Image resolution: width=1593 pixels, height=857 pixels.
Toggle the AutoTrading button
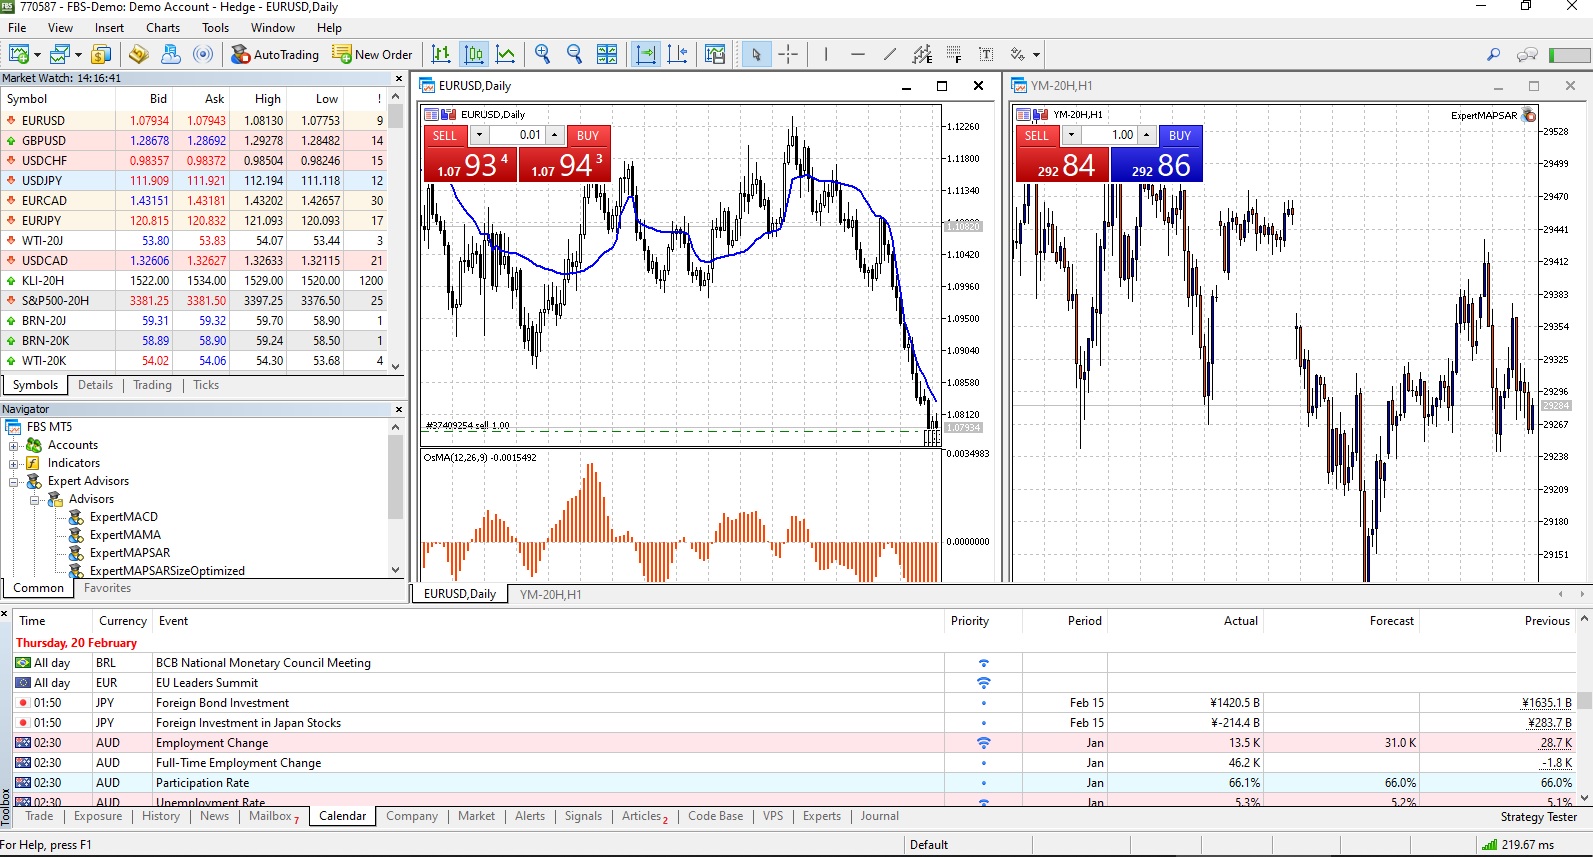pos(275,54)
